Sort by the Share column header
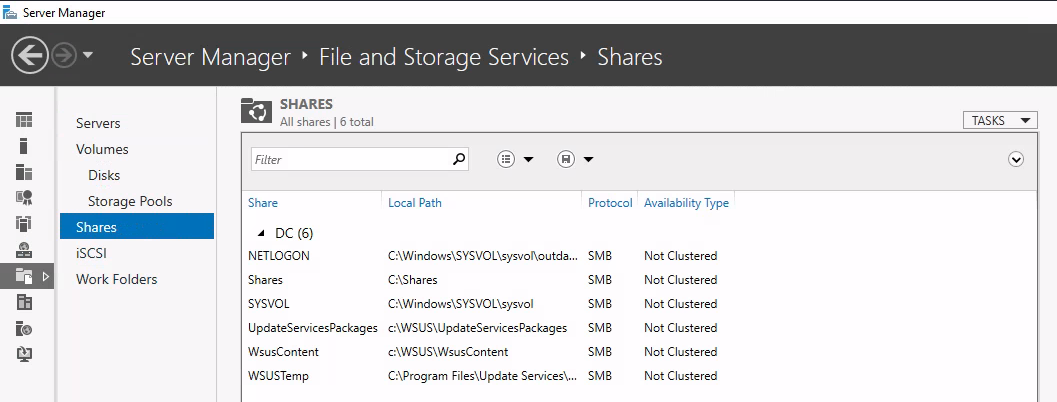This screenshot has width=1057, height=402. [263, 202]
